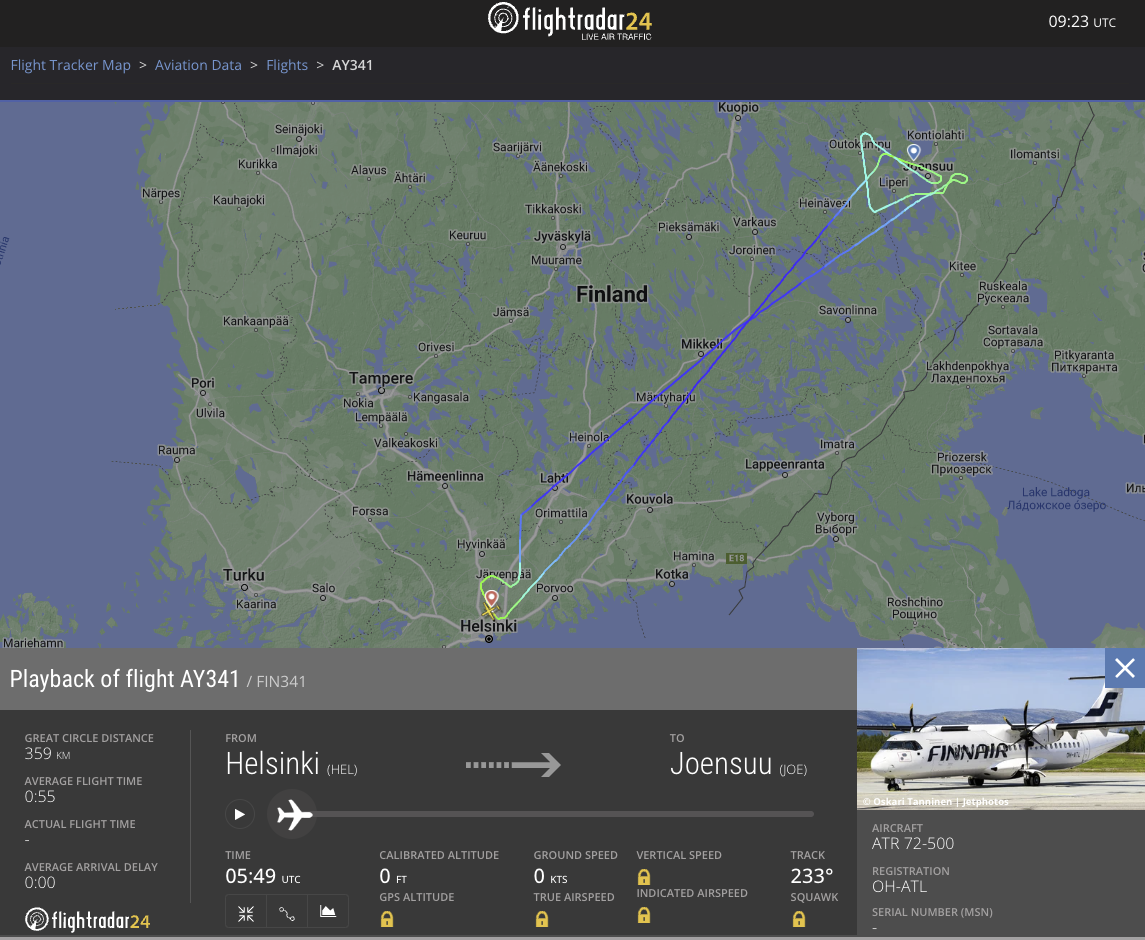The width and height of the screenshot is (1145, 940).
Task: Click the average arrival delay 0:00
Action: coord(40,882)
